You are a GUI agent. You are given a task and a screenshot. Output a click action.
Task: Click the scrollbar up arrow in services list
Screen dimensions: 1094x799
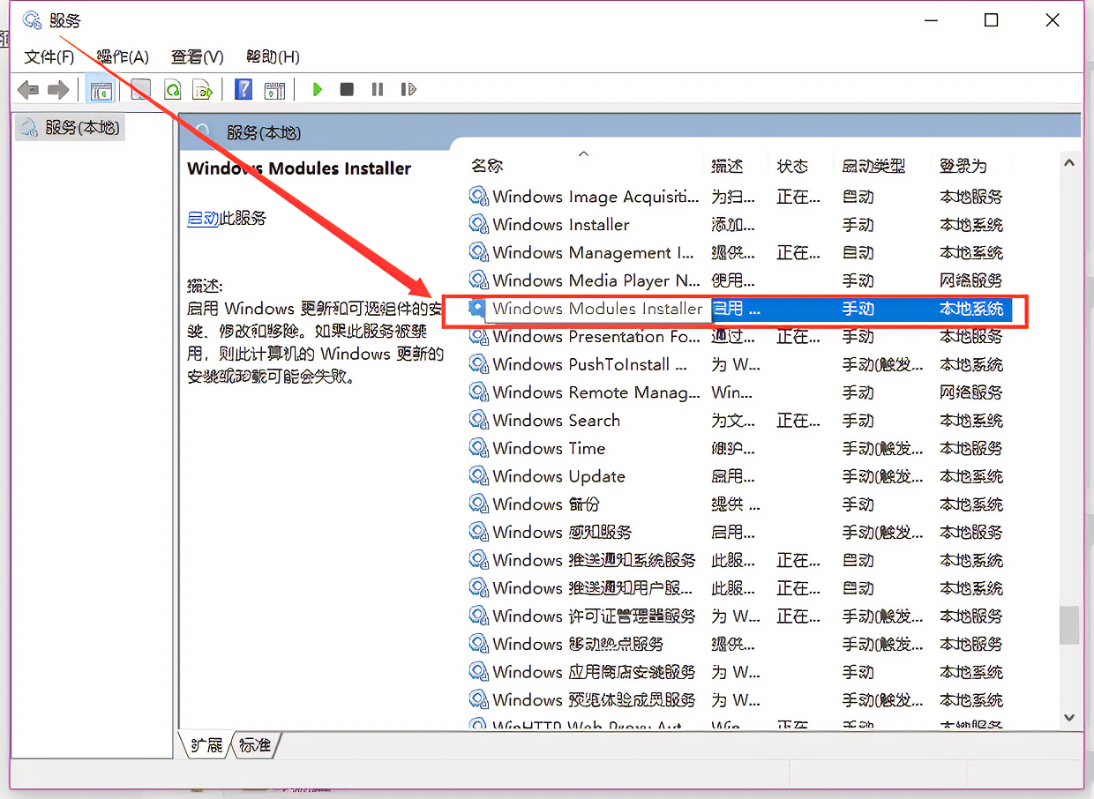click(x=1069, y=163)
